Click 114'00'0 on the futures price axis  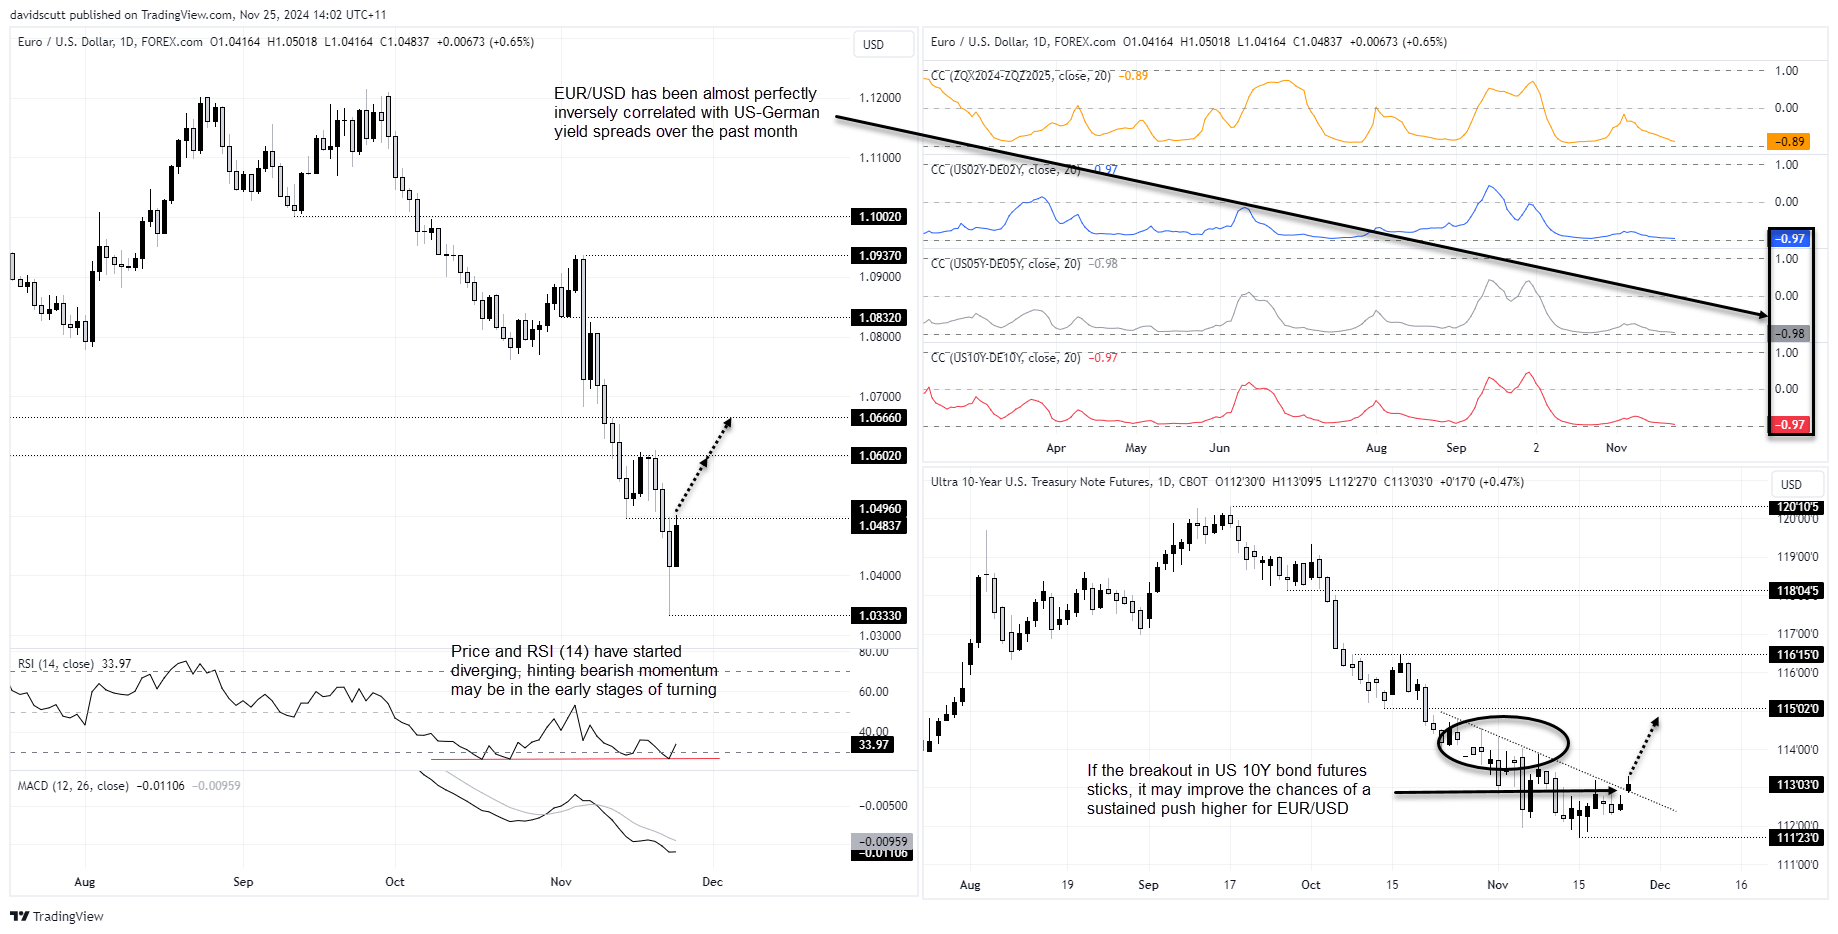pos(1797,750)
